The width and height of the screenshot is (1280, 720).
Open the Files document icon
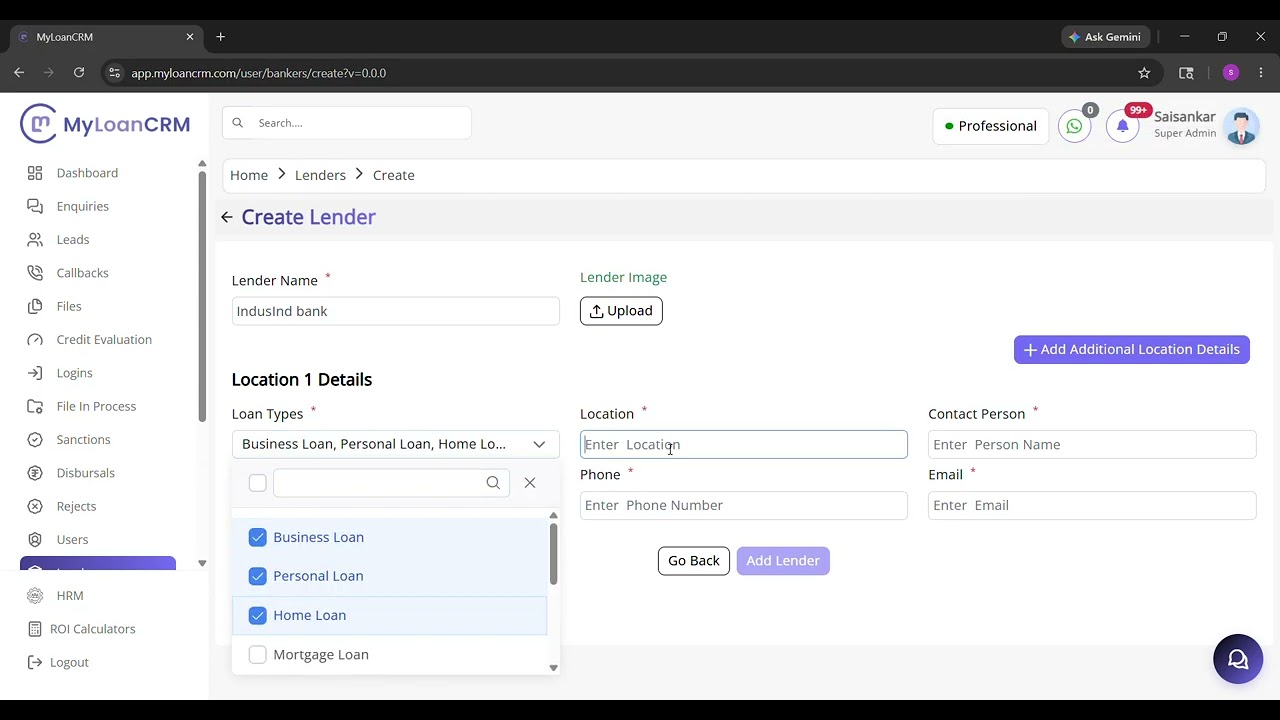35,306
